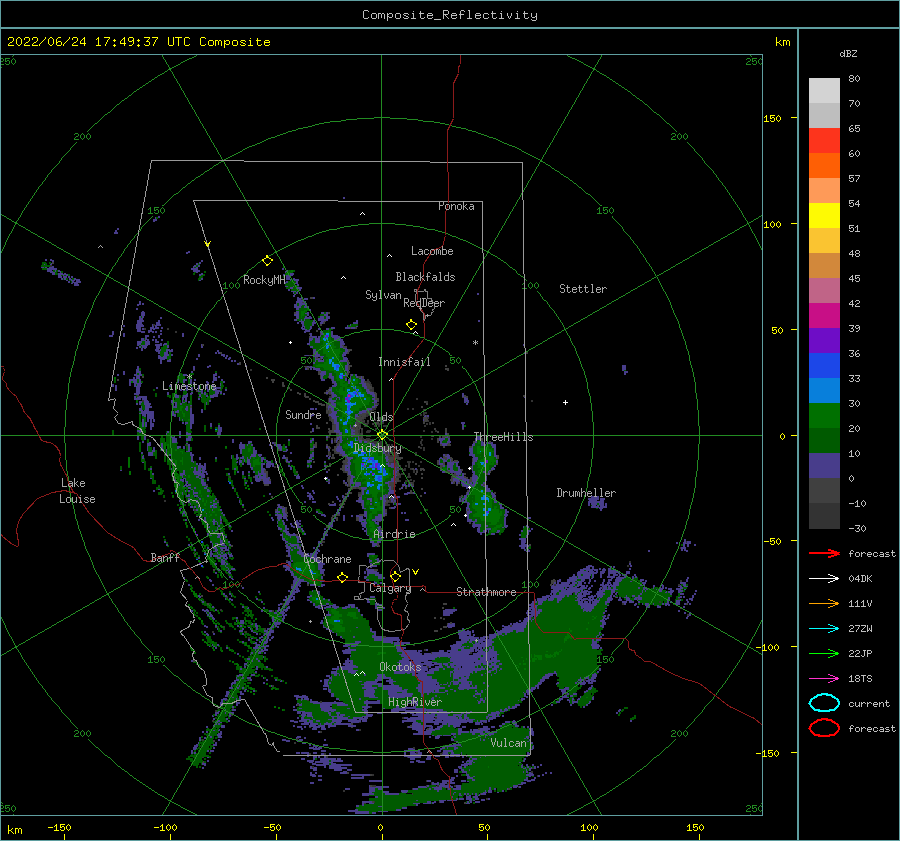Click the Okotoks label
This screenshot has width=900, height=841.
pos(400,667)
